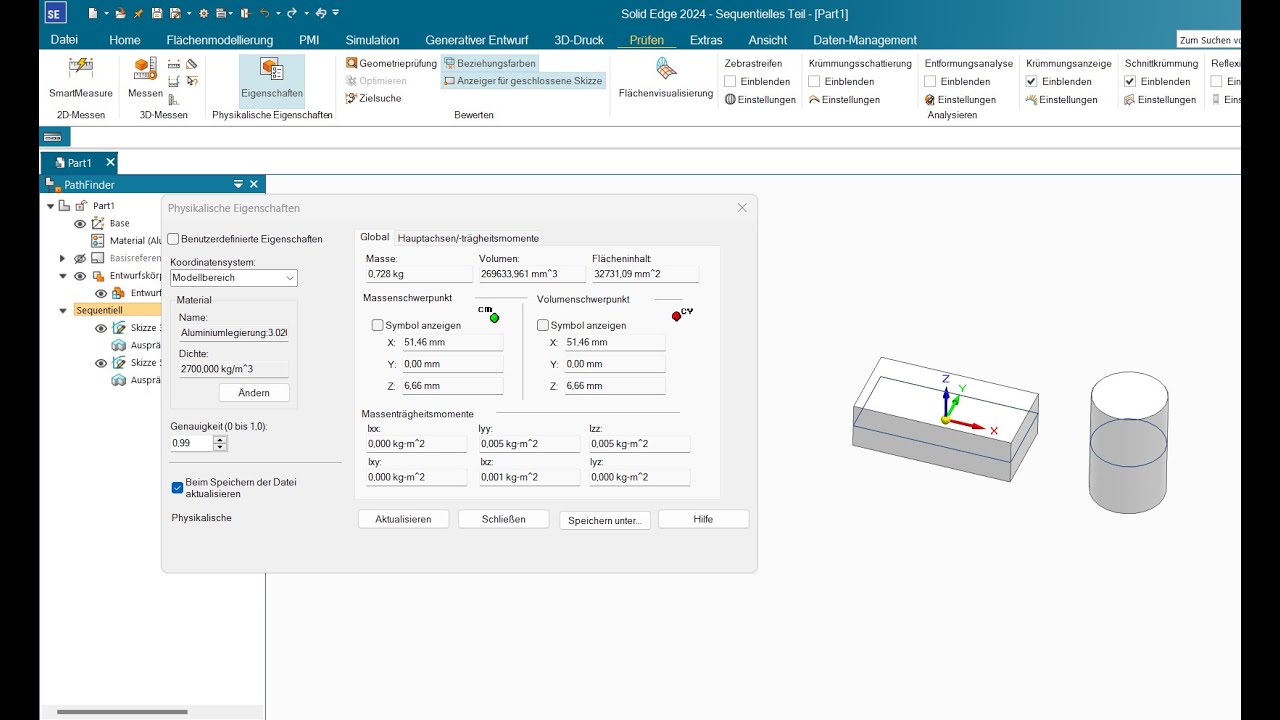Screen dimensions: 1280x720
Task: Uncheck Schnittkrümmung Einblenden checkbox
Action: tap(1130, 82)
